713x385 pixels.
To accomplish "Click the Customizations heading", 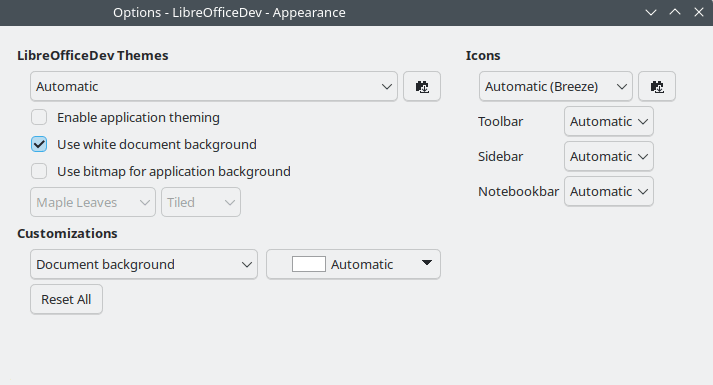I will (67, 233).
